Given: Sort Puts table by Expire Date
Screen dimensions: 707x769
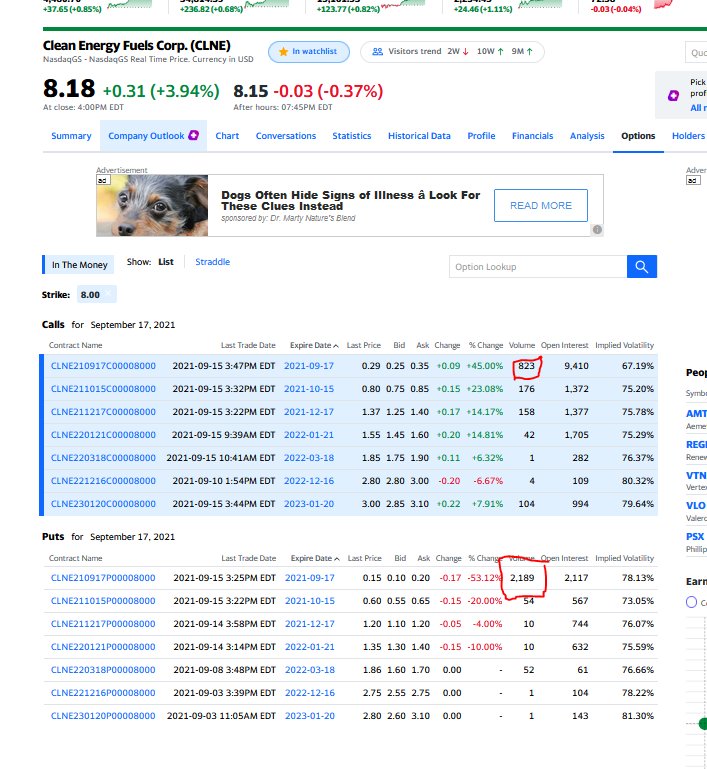Looking at the screenshot, I should pos(315,558).
